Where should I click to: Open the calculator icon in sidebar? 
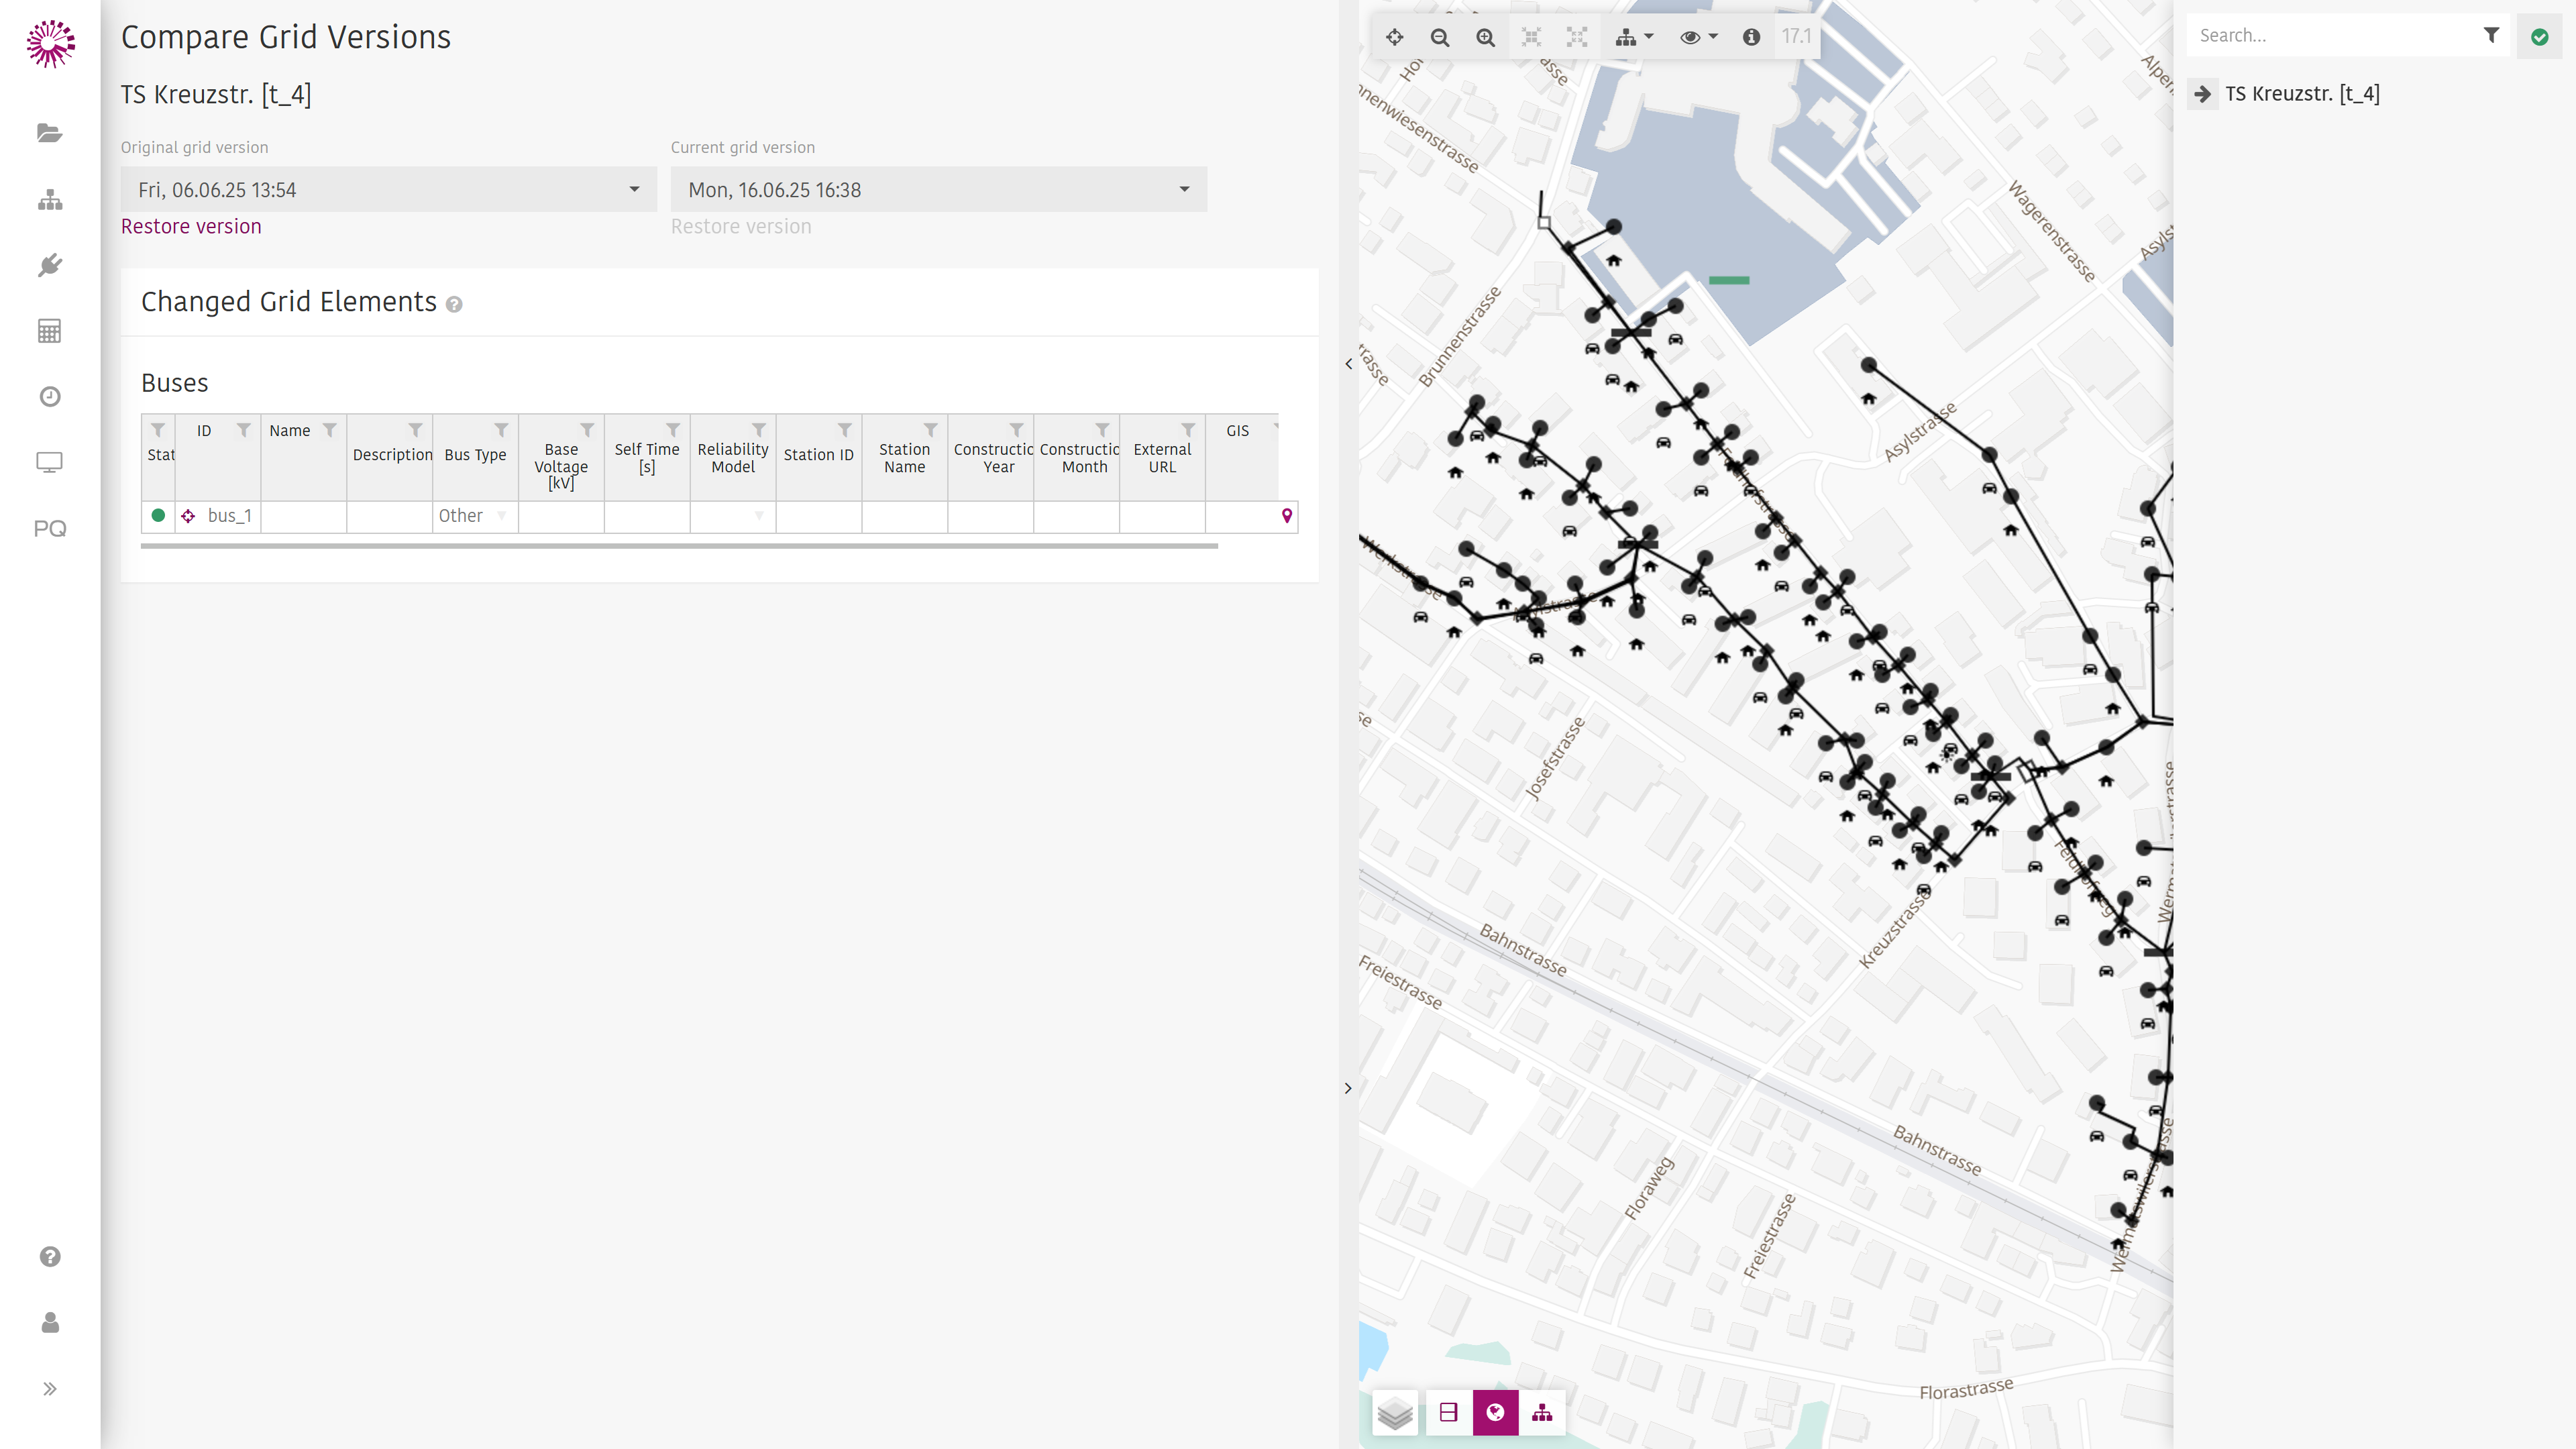(x=49, y=331)
